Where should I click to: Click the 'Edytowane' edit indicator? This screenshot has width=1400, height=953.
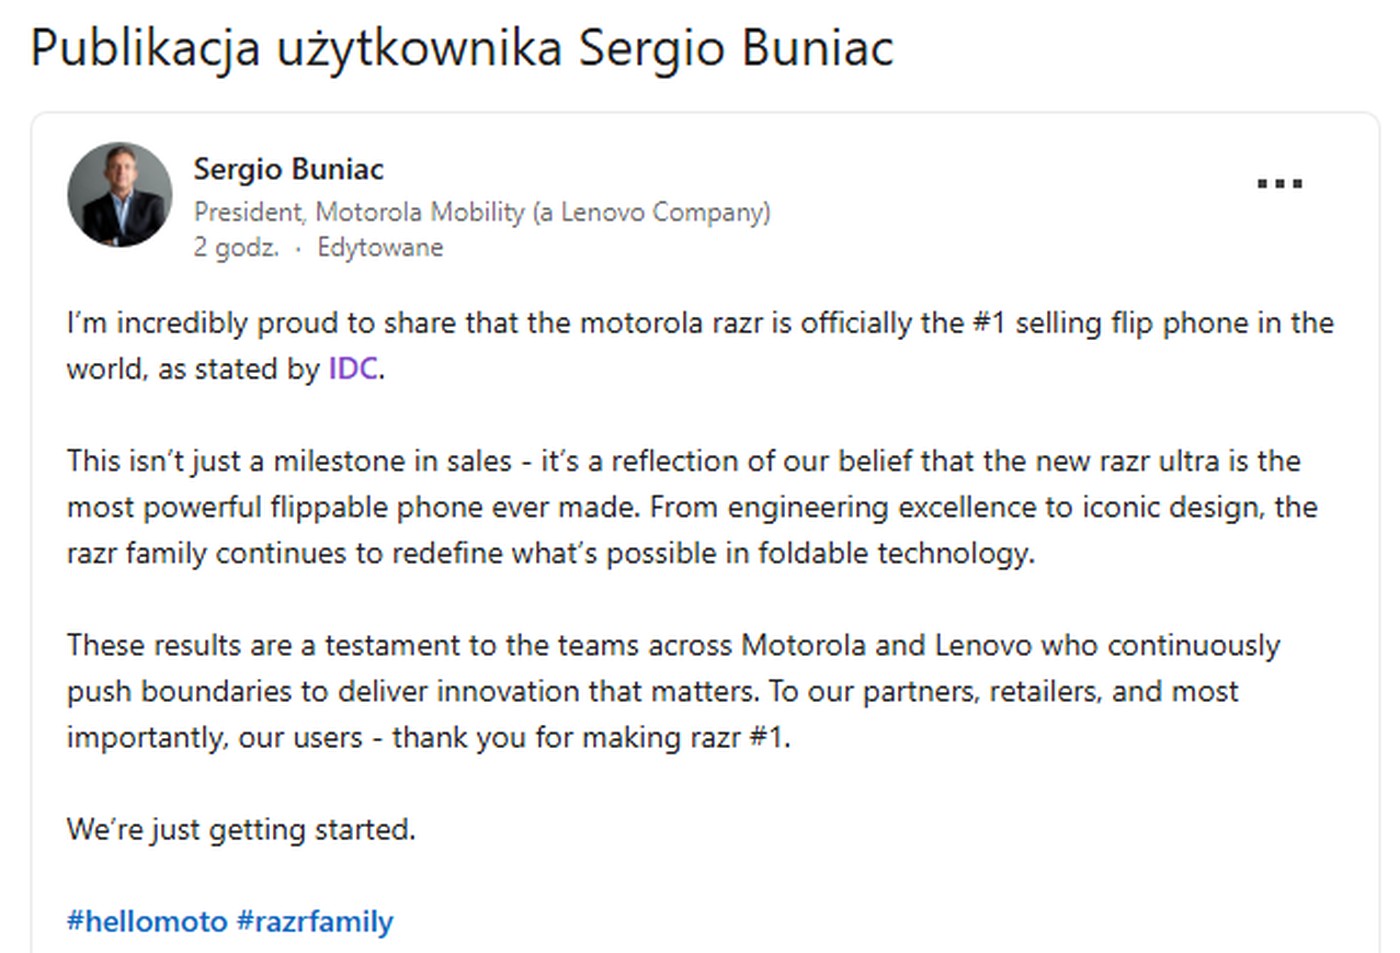(380, 246)
